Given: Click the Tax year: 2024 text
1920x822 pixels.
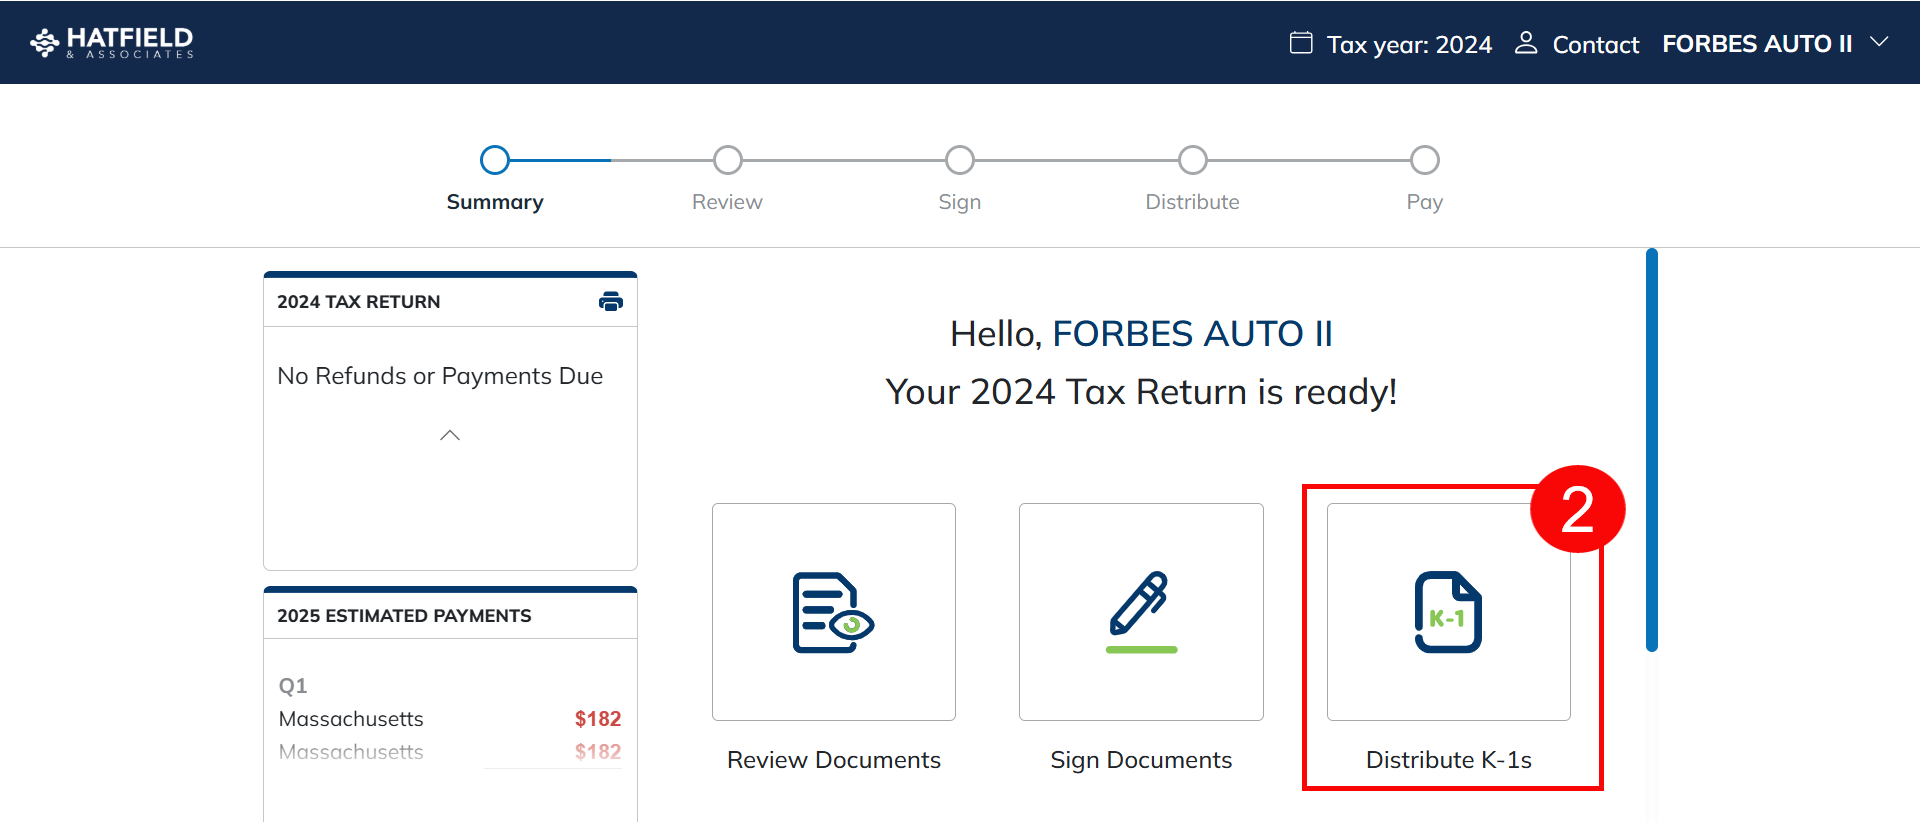Looking at the screenshot, I should pyautogui.click(x=1409, y=45).
